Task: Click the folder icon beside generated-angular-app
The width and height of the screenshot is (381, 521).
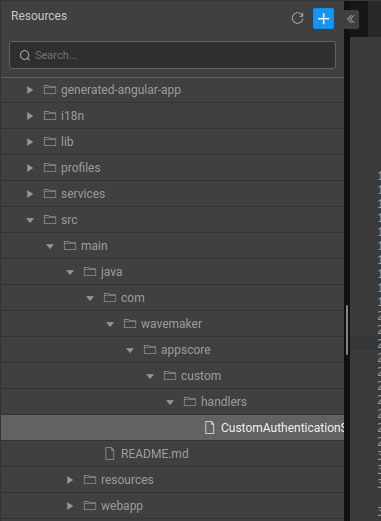Action: [x=50, y=90]
